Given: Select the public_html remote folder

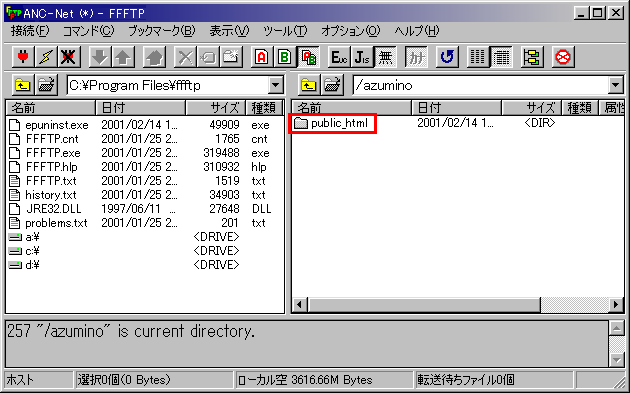Looking at the screenshot, I should [x=332, y=123].
